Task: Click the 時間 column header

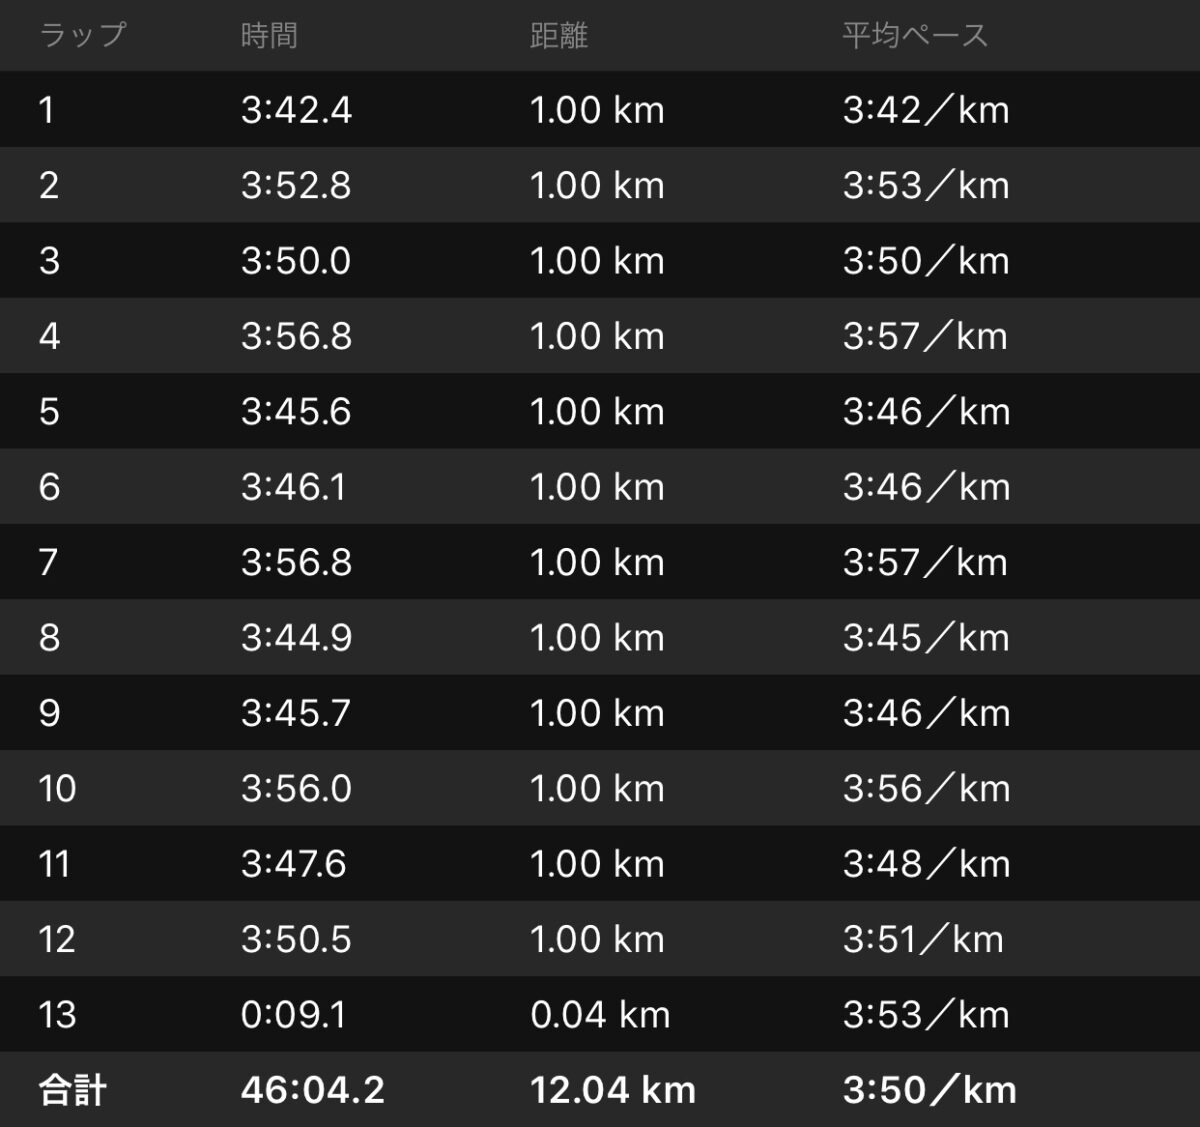Action: [269, 35]
